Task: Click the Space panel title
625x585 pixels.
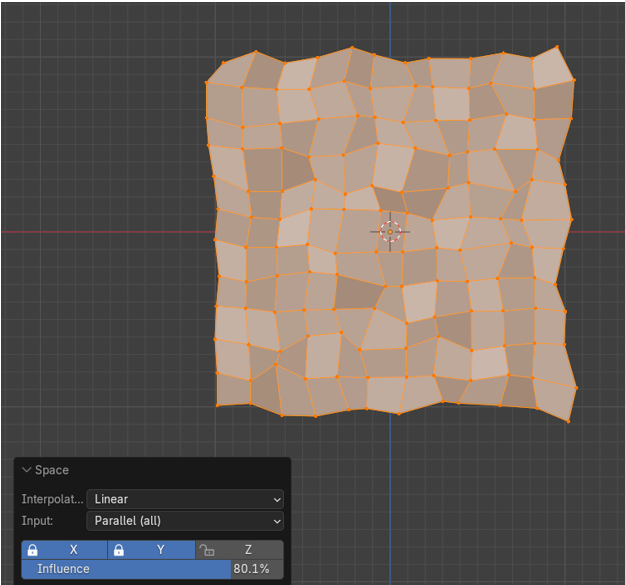Action: point(52,470)
